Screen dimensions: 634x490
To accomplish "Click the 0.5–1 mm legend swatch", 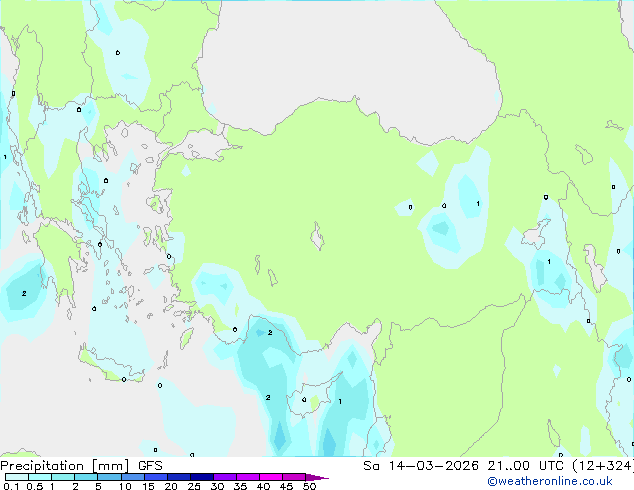I will (40, 477).
